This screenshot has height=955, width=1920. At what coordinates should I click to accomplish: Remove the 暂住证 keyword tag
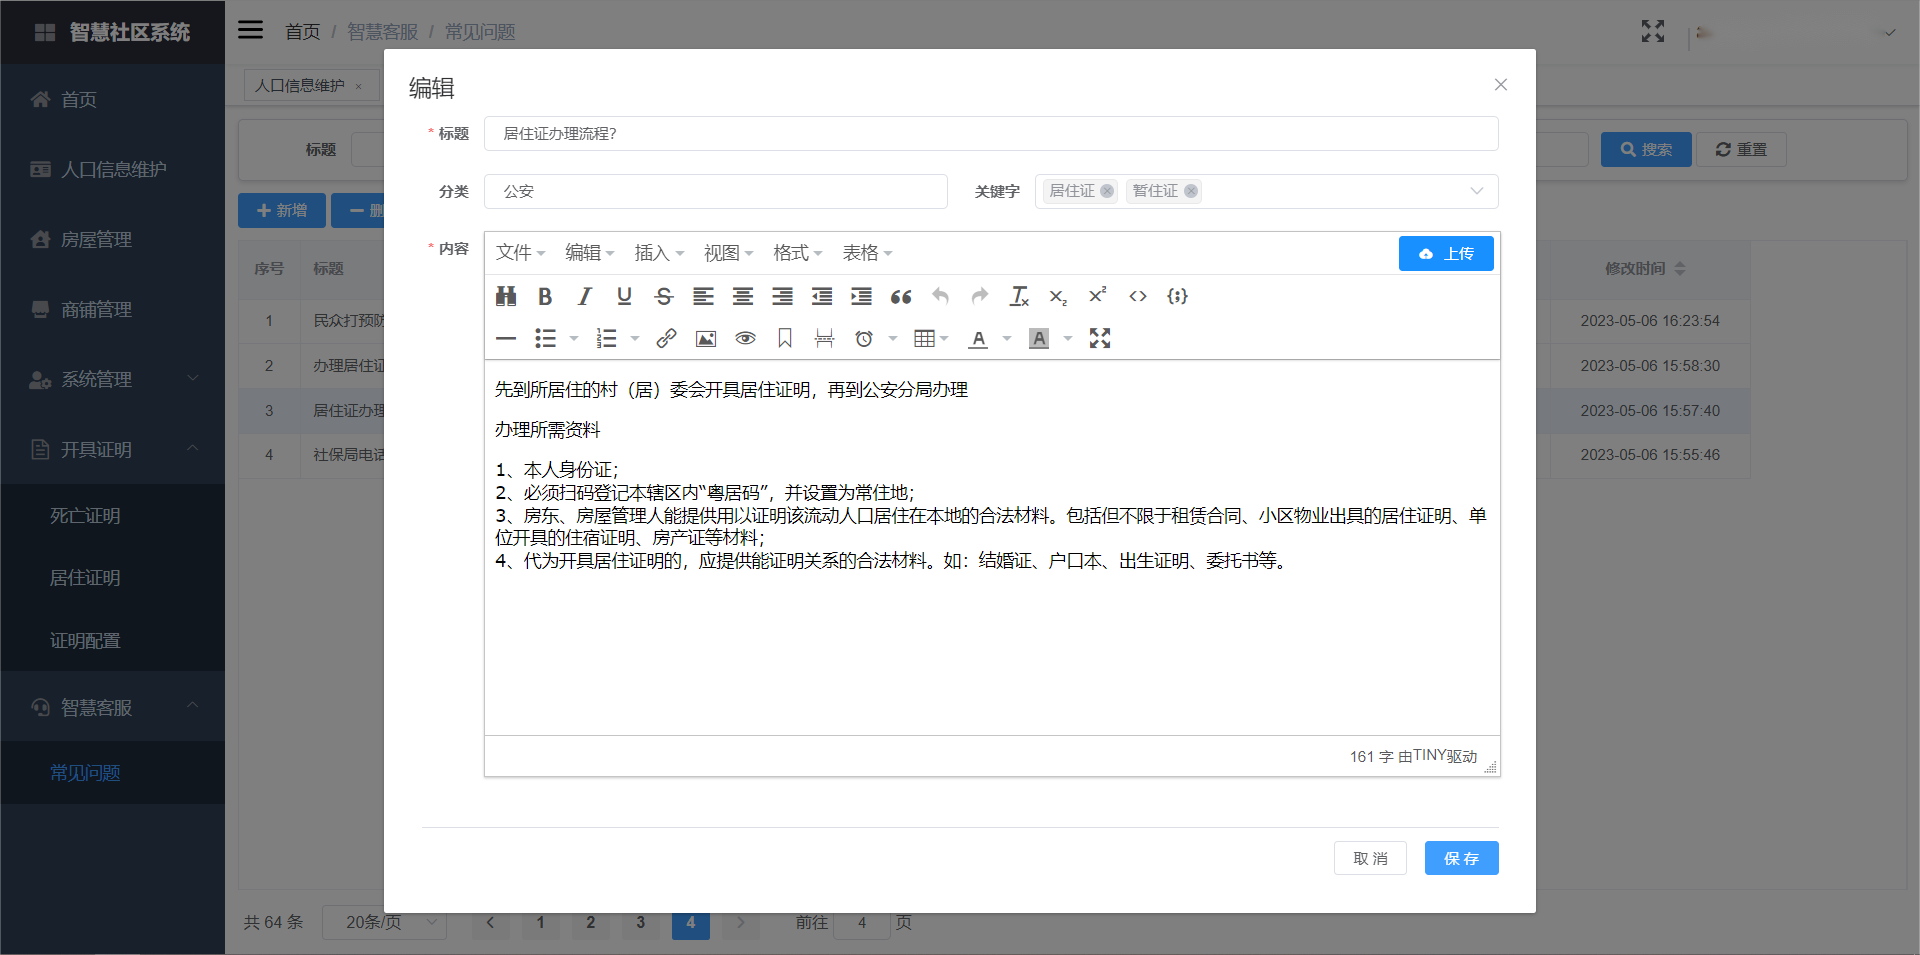1190,191
